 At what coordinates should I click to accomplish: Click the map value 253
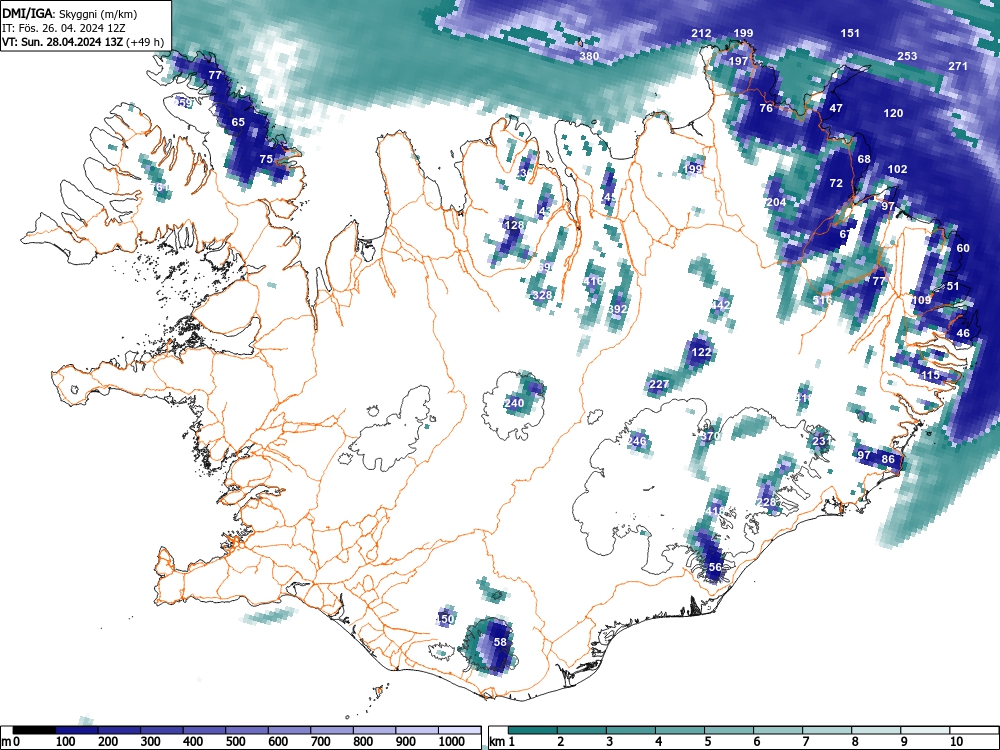pyautogui.click(x=907, y=56)
